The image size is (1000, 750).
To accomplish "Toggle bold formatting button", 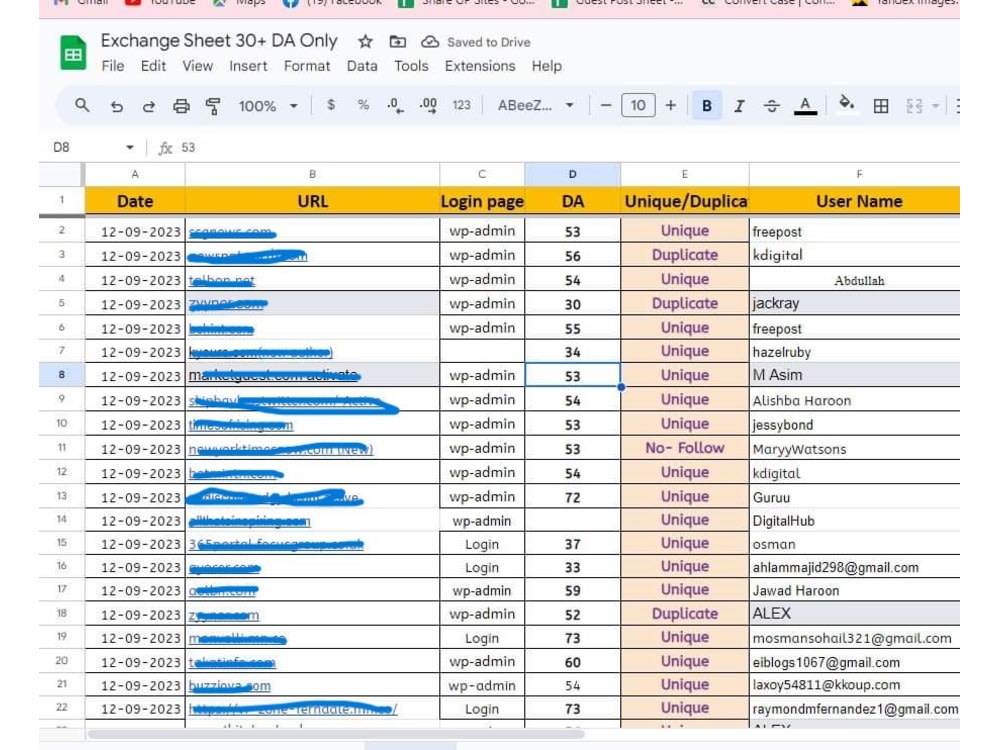I will pyautogui.click(x=707, y=106).
